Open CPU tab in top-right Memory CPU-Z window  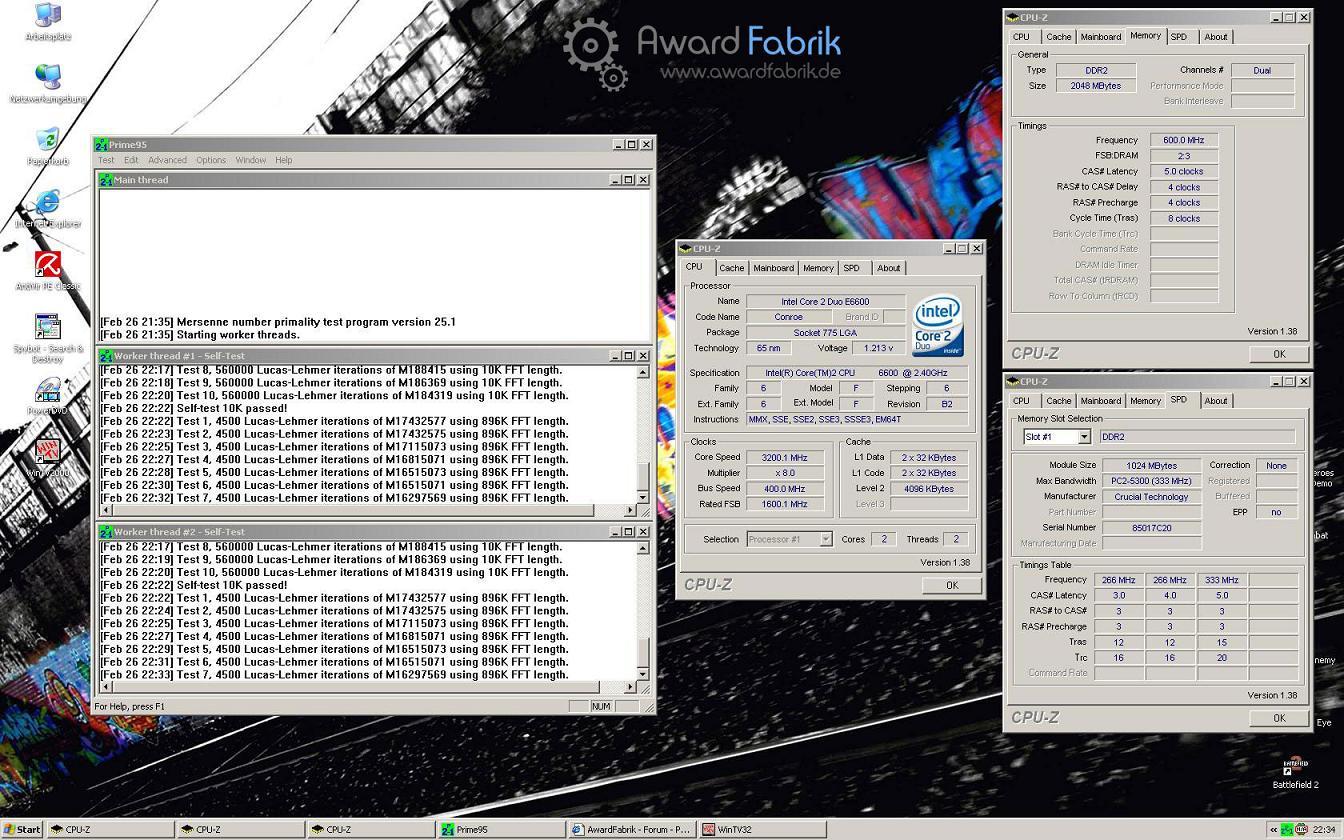click(x=1021, y=37)
